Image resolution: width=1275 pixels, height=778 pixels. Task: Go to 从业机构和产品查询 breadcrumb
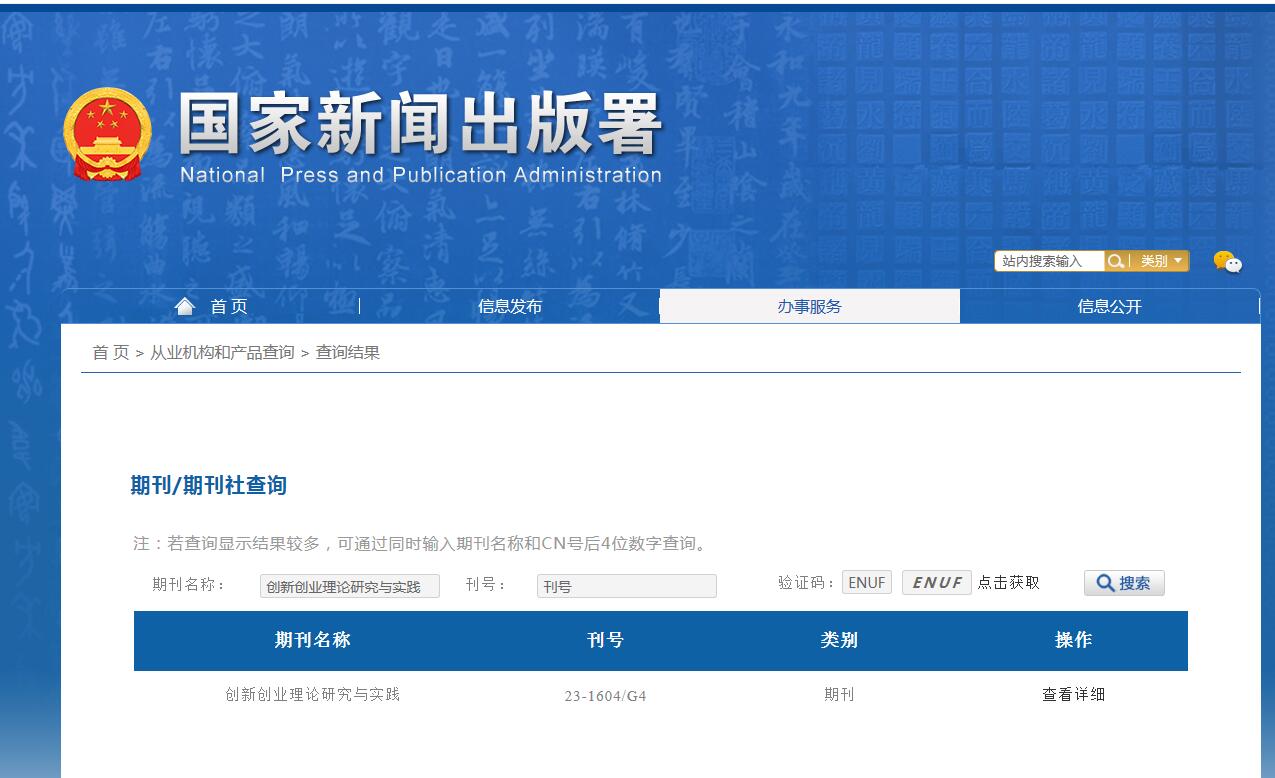(x=222, y=353)
